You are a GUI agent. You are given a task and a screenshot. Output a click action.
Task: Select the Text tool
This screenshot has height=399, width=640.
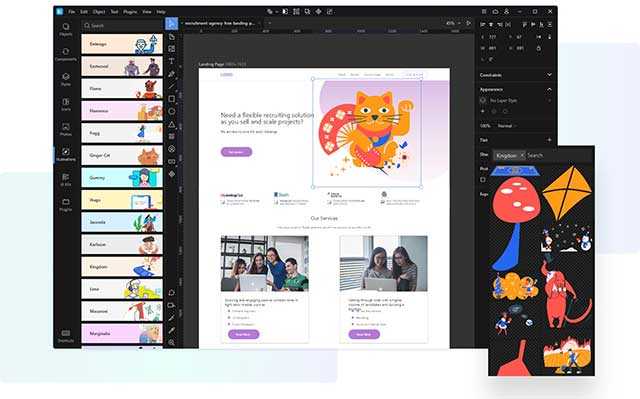coord(171,61)
